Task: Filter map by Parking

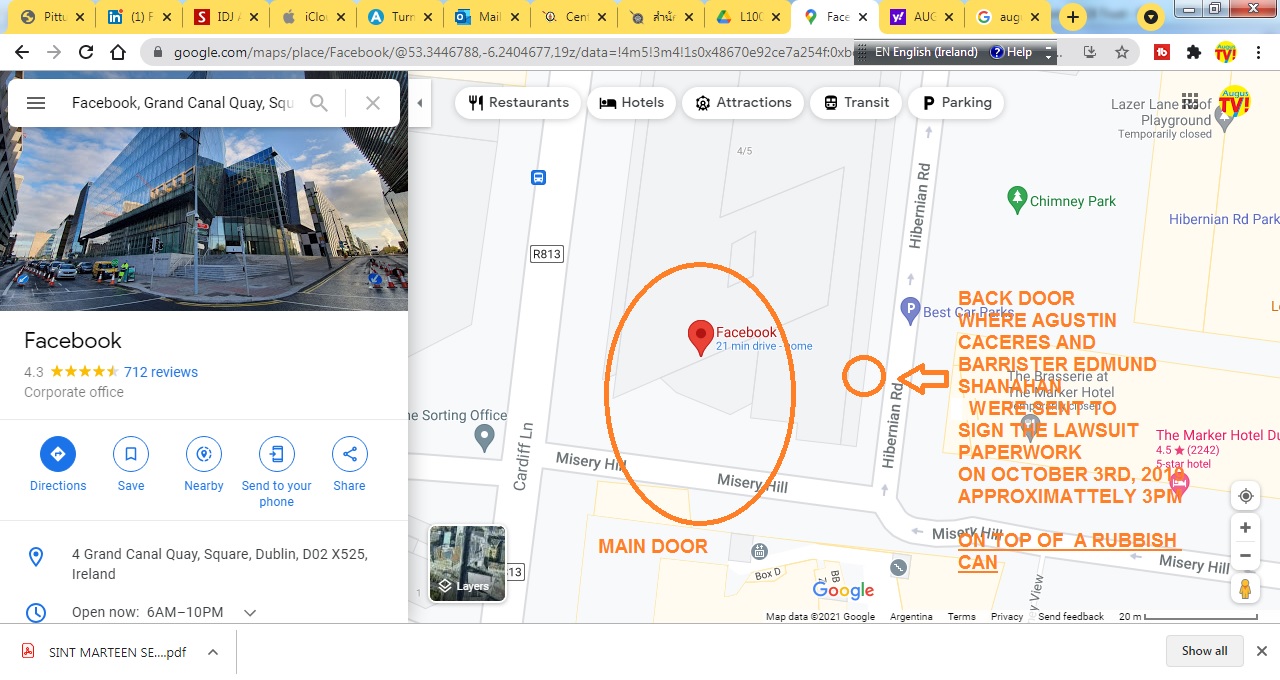Action: tap(957, 103)
